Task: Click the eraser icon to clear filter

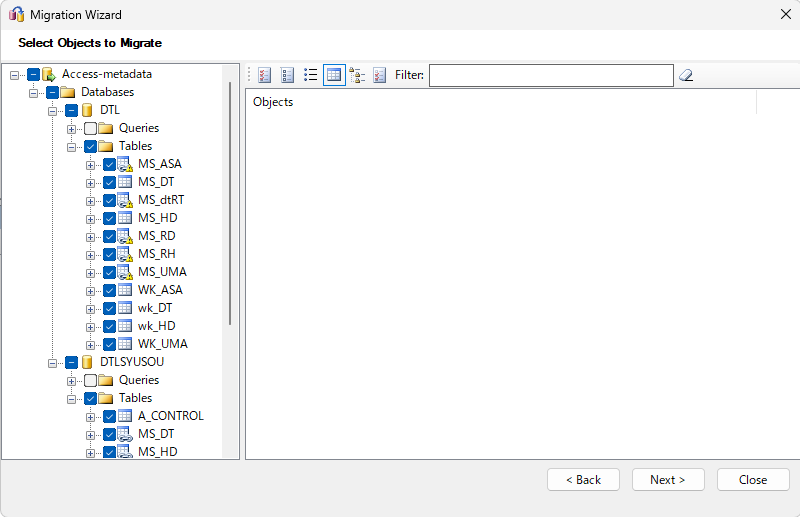Action: pyautogui.click(x=686, y=75)
